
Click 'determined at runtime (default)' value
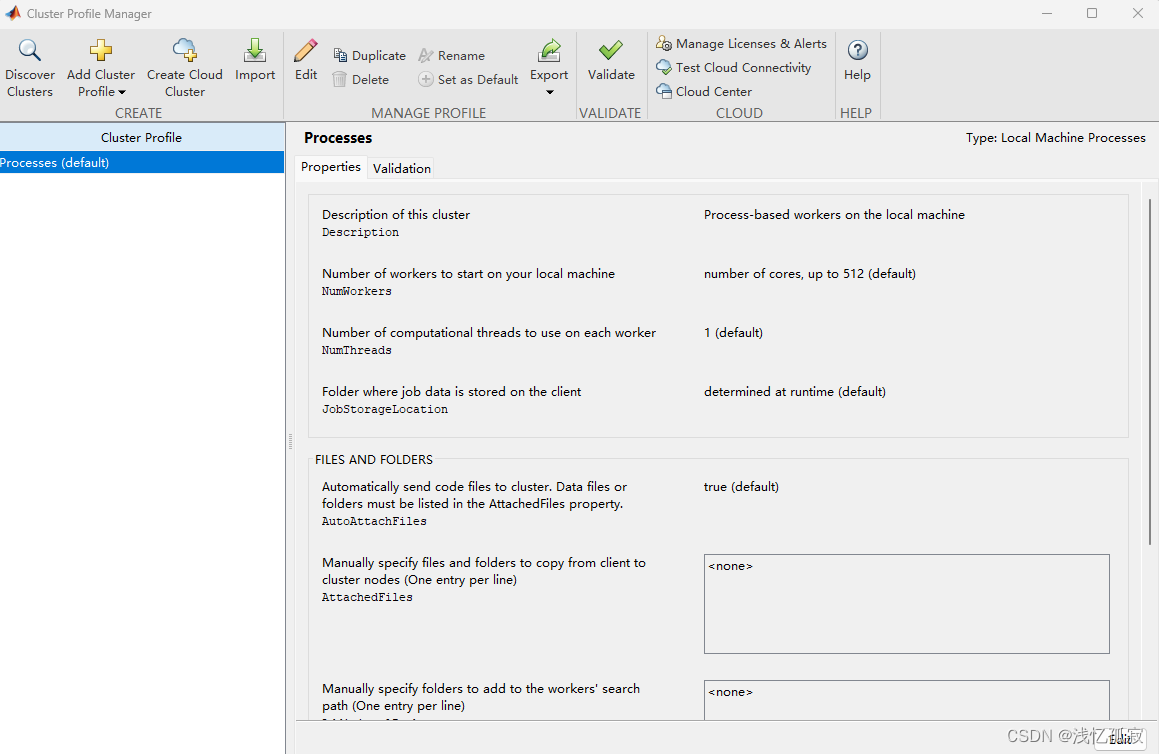pos(795,392)
